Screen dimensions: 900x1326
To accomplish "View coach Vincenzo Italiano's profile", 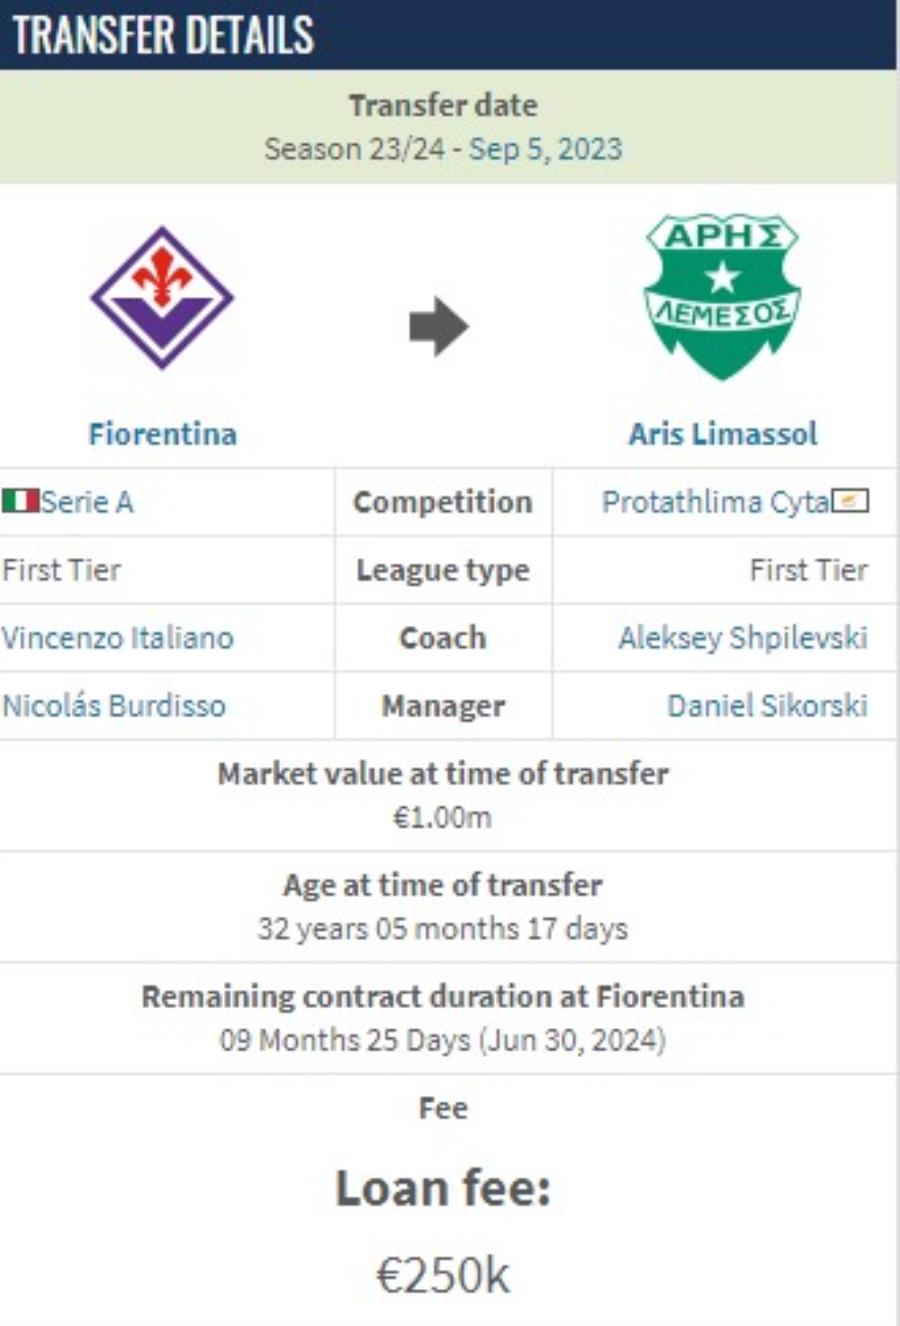I will pyautogui.click(x=118, y=638).
